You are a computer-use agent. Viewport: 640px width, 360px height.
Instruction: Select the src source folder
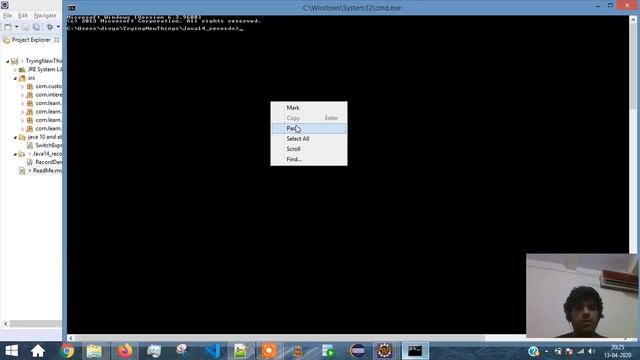click(x=31, y=78)
